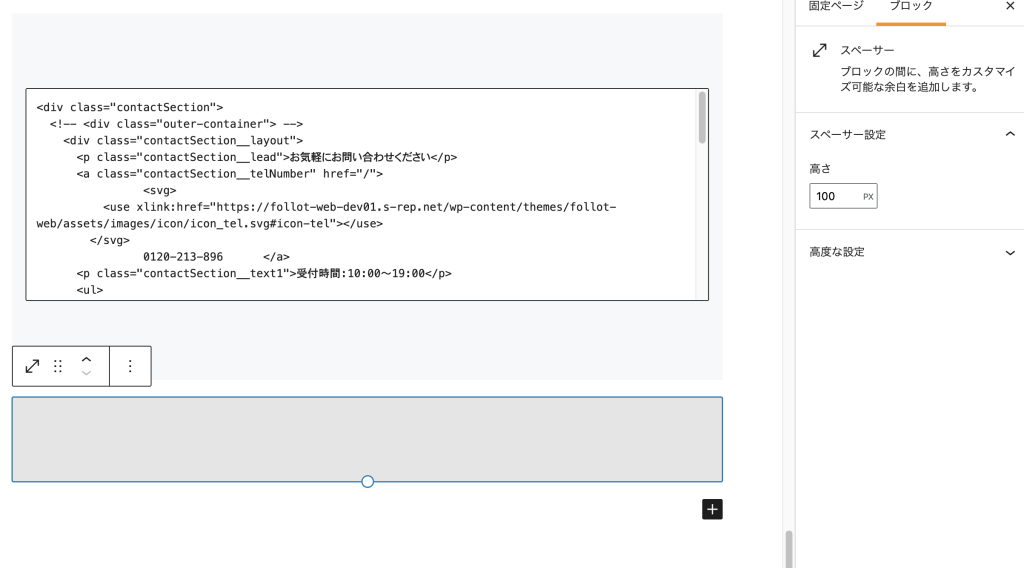Click the spacer's circular resize handle

pyautogui.click(x=367, y=482)
